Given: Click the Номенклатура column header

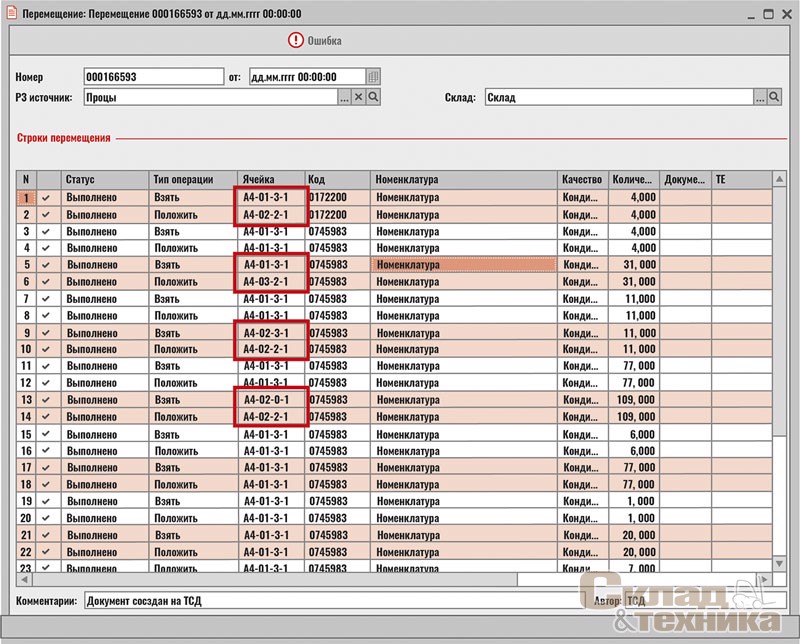Looking at the screenshot, I should (463, 180).
